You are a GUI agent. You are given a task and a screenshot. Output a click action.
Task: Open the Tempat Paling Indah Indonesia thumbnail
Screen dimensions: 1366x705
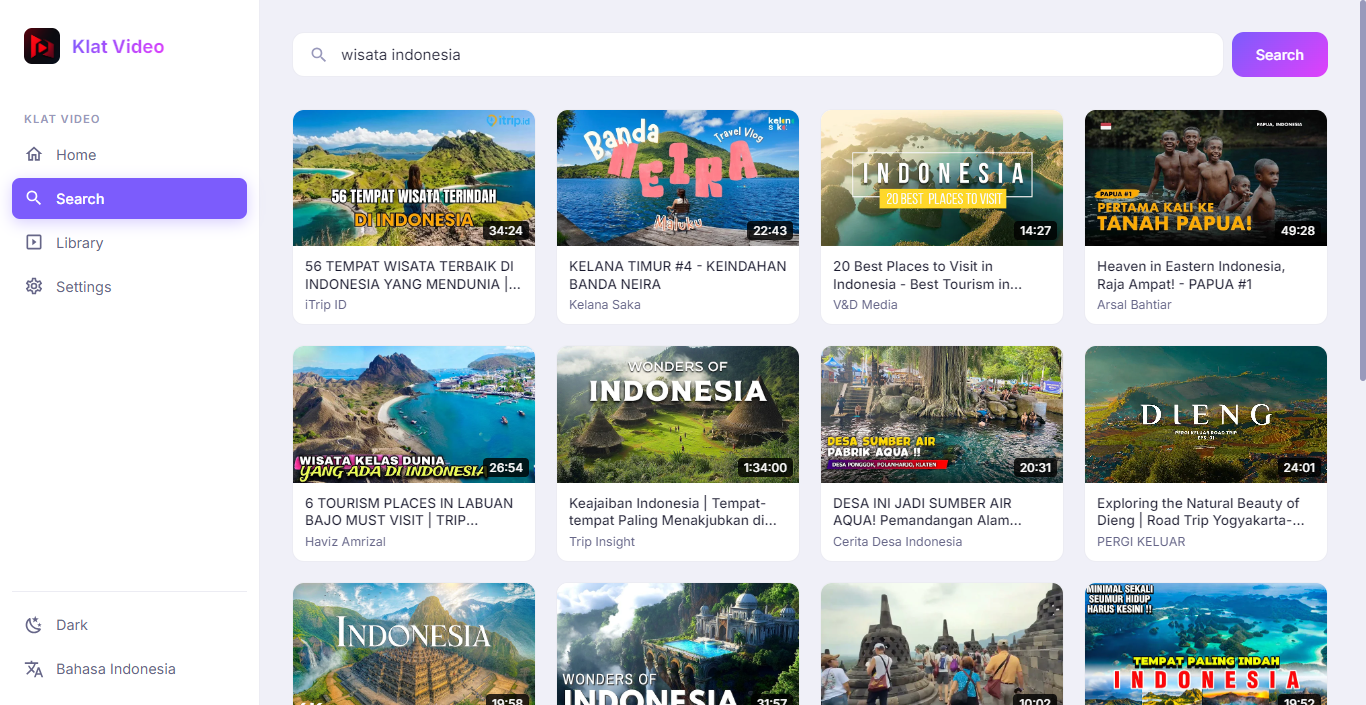[1206, 644]
